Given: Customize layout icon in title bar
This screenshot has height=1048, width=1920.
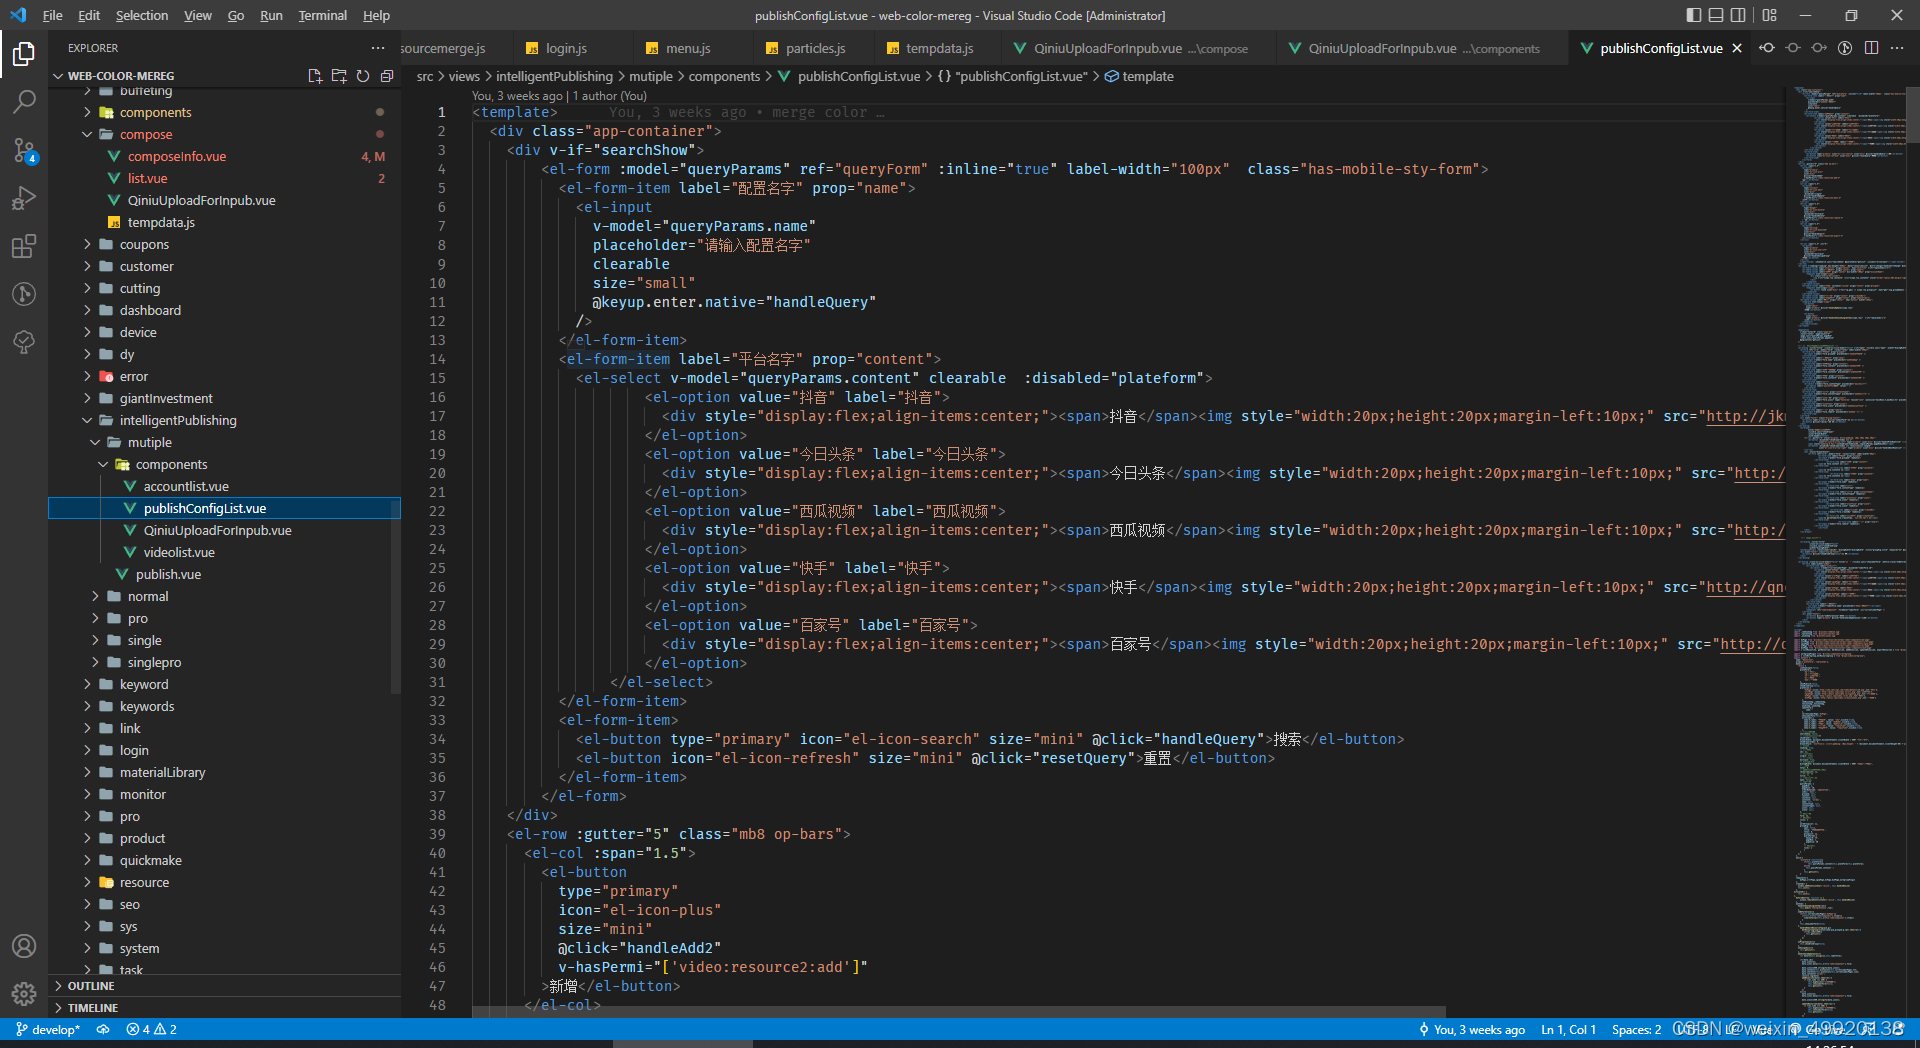Looking at the screenshot, I should click(x=1770, y=15).
